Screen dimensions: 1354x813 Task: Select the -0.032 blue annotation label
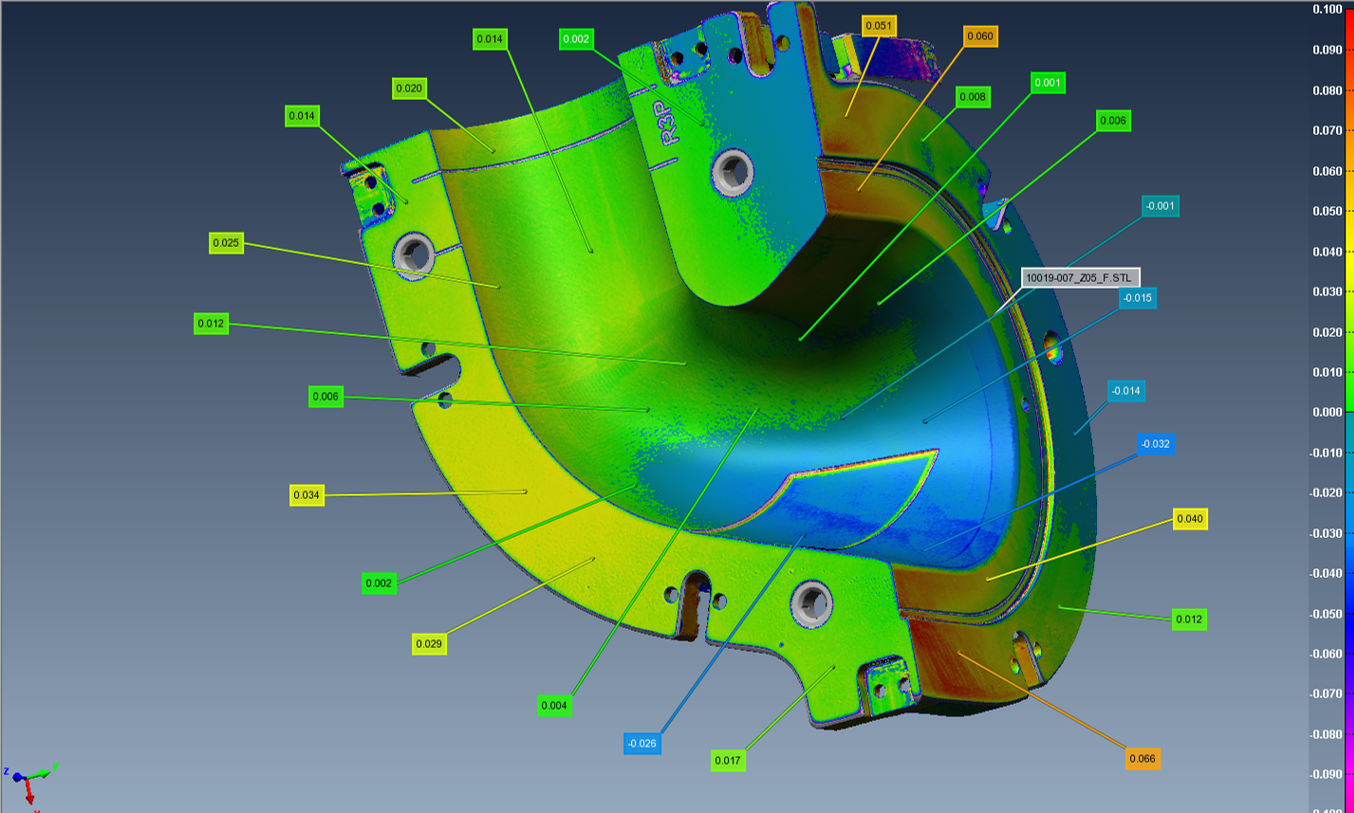[x=1156, y=444]
